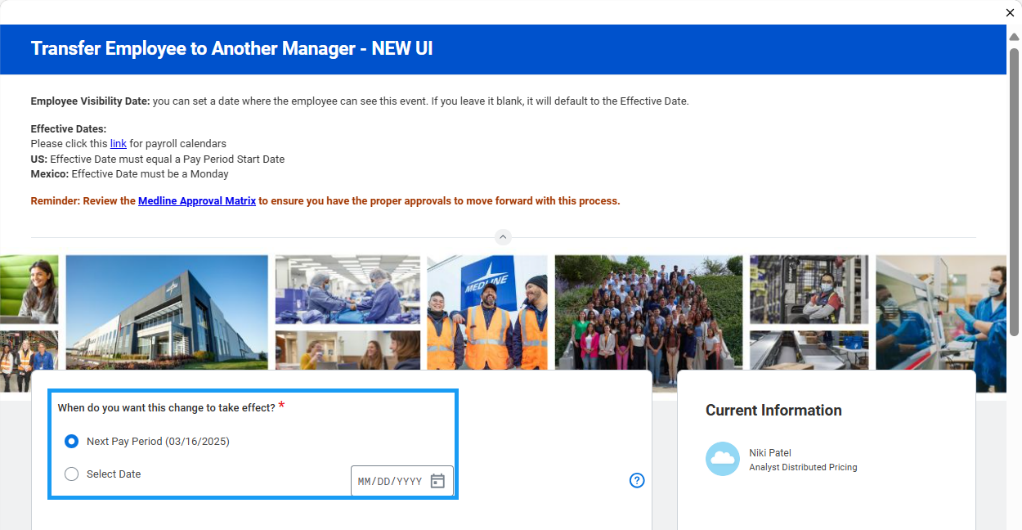Collapse the instructions section with the chevron

(x=503, y=237)
